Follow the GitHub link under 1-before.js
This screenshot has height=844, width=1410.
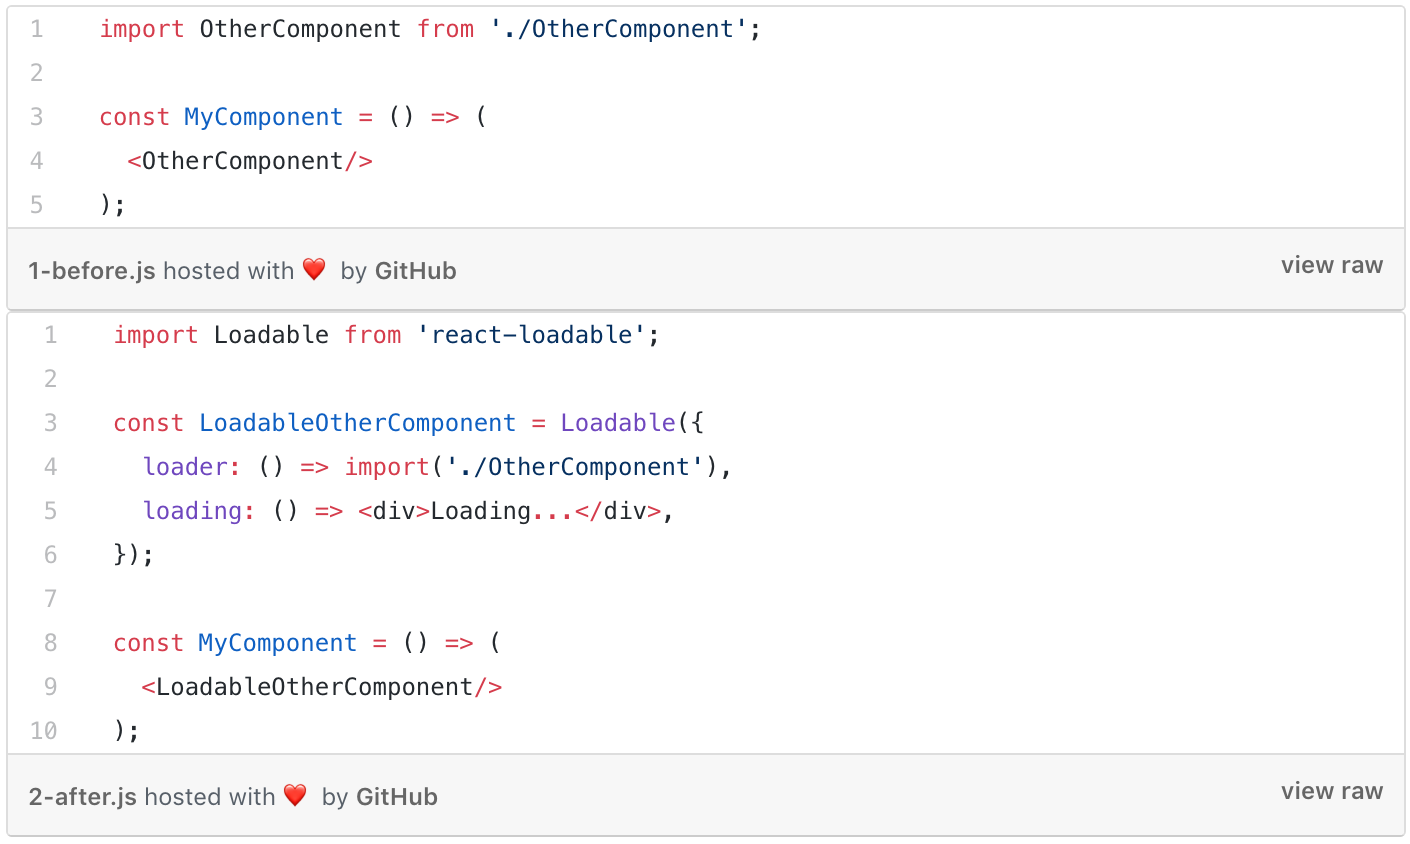pos(415,271)
